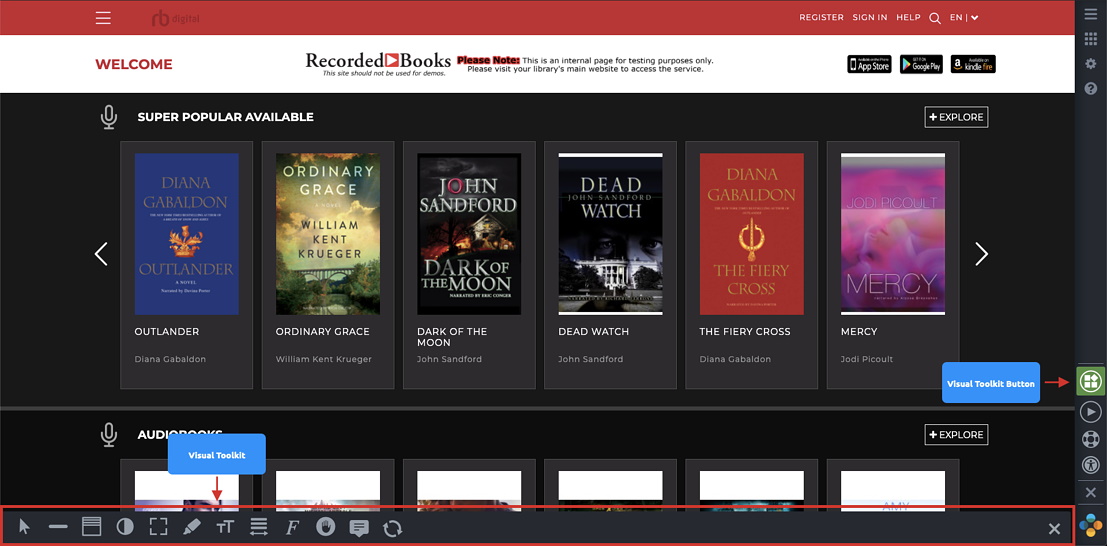Select the highlighter pen tool
This screenshot has height=546, width=1107.
click(191, 527)
